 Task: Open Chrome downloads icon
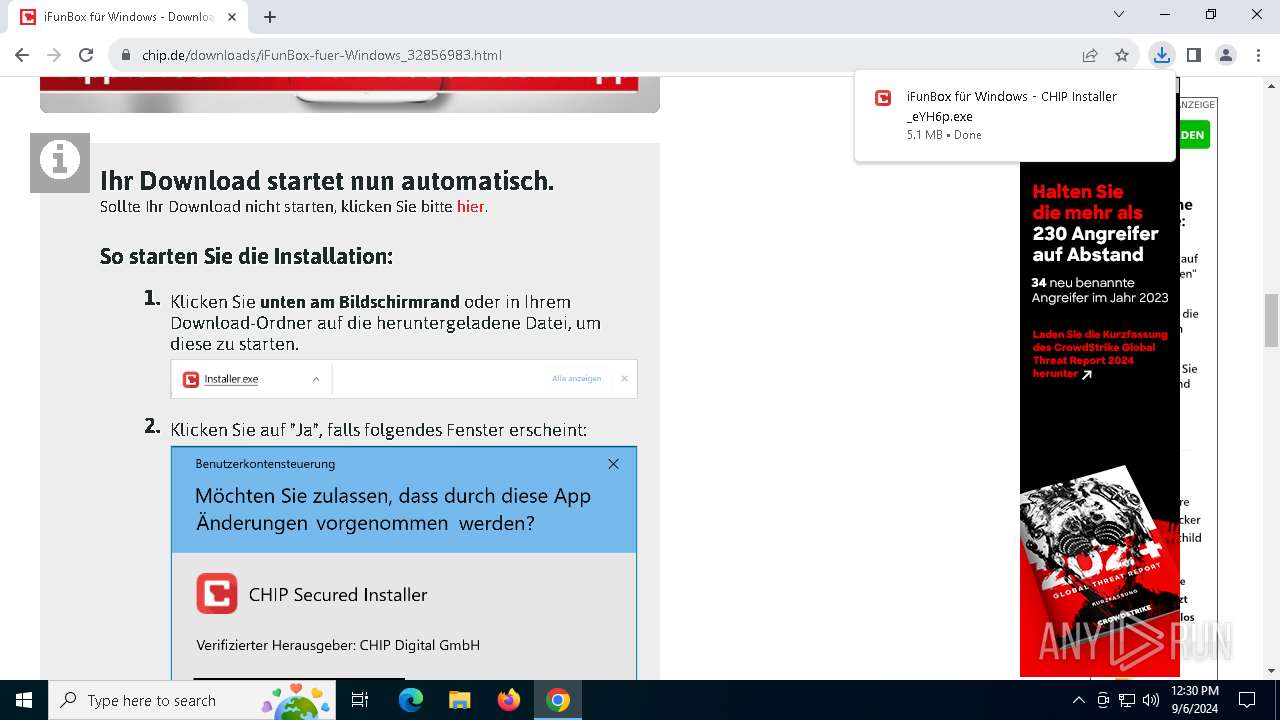1161,55
